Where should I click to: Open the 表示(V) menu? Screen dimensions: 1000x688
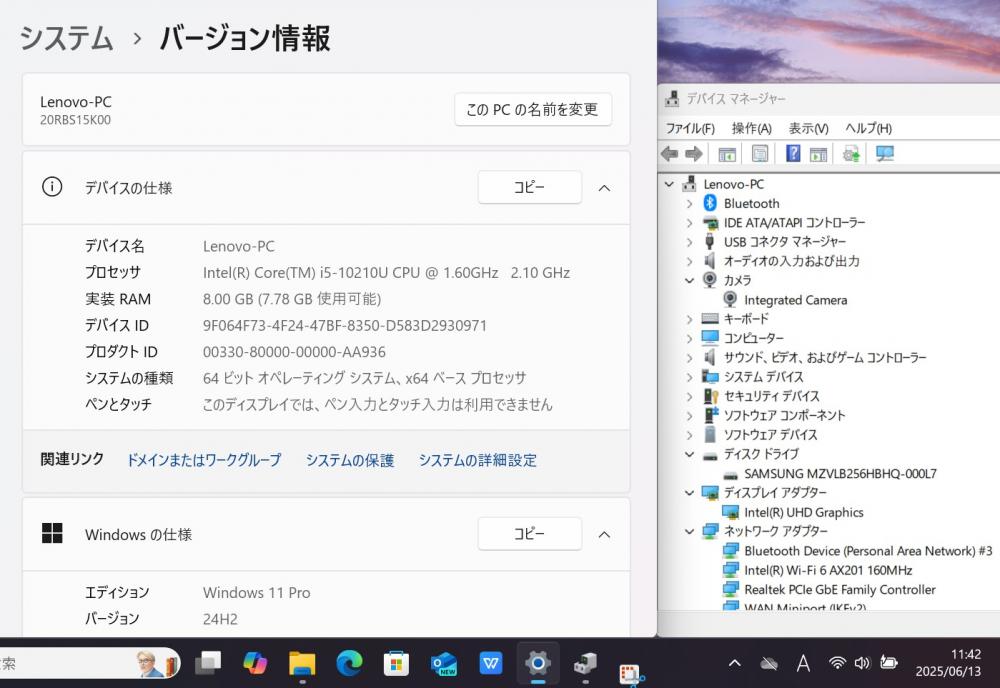click(808, 128)
